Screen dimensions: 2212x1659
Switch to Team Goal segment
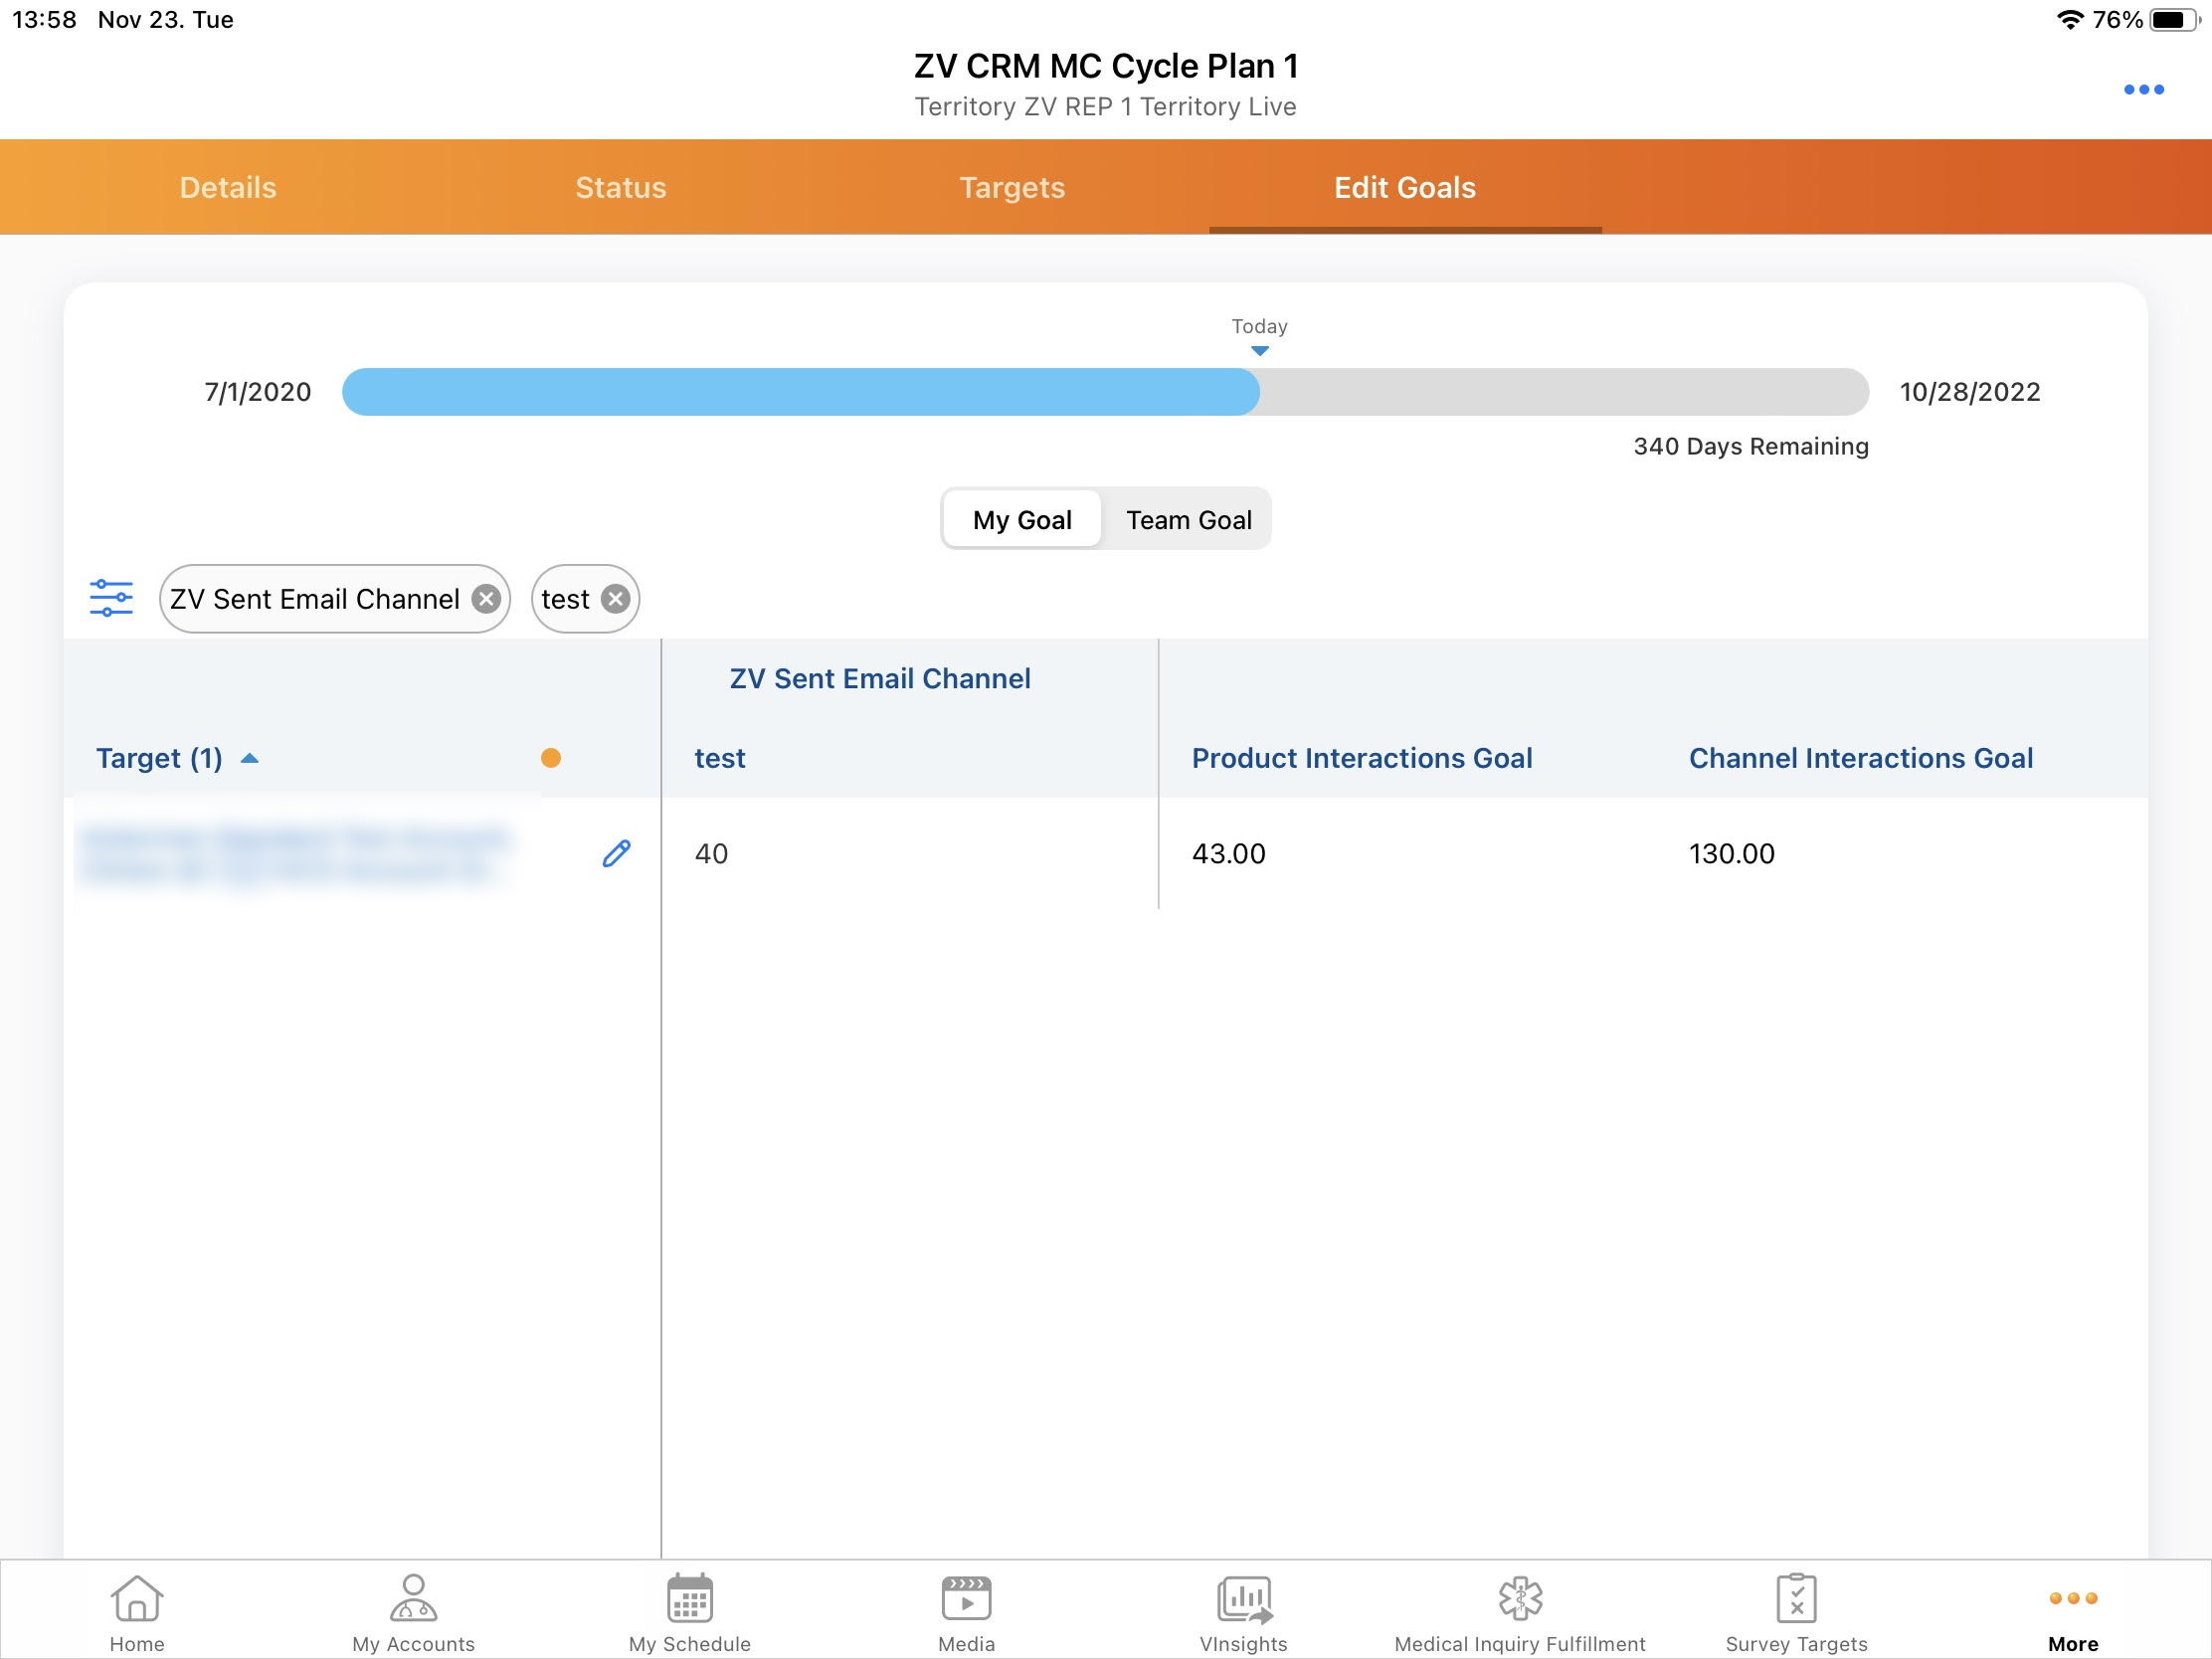click(1188, 520)
